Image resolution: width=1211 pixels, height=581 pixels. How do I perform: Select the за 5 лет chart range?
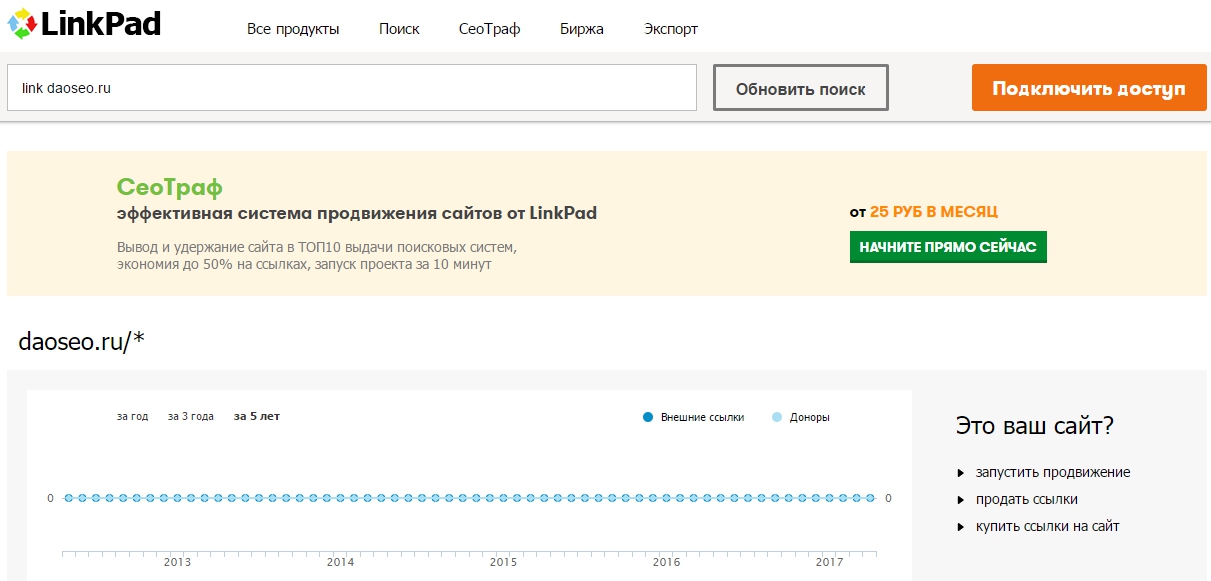(257, 416)
